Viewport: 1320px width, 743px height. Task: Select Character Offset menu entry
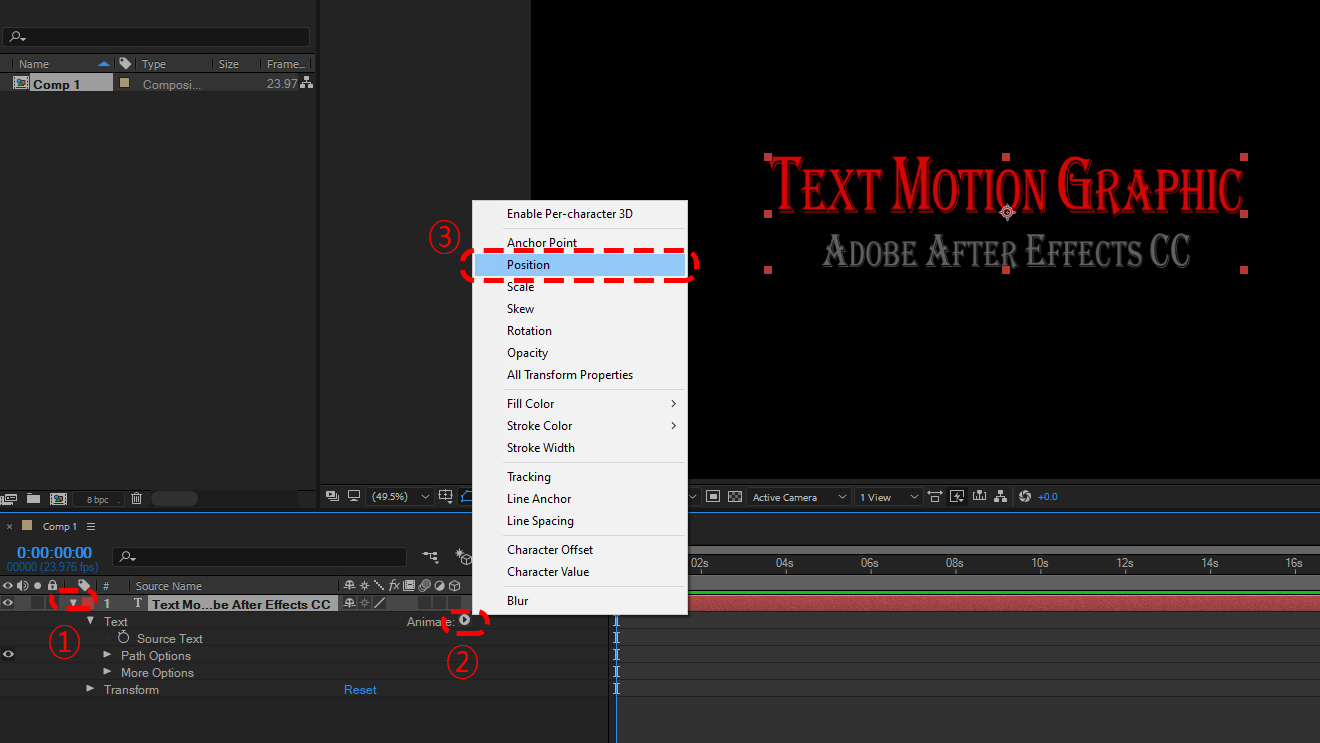pos(580,549)
